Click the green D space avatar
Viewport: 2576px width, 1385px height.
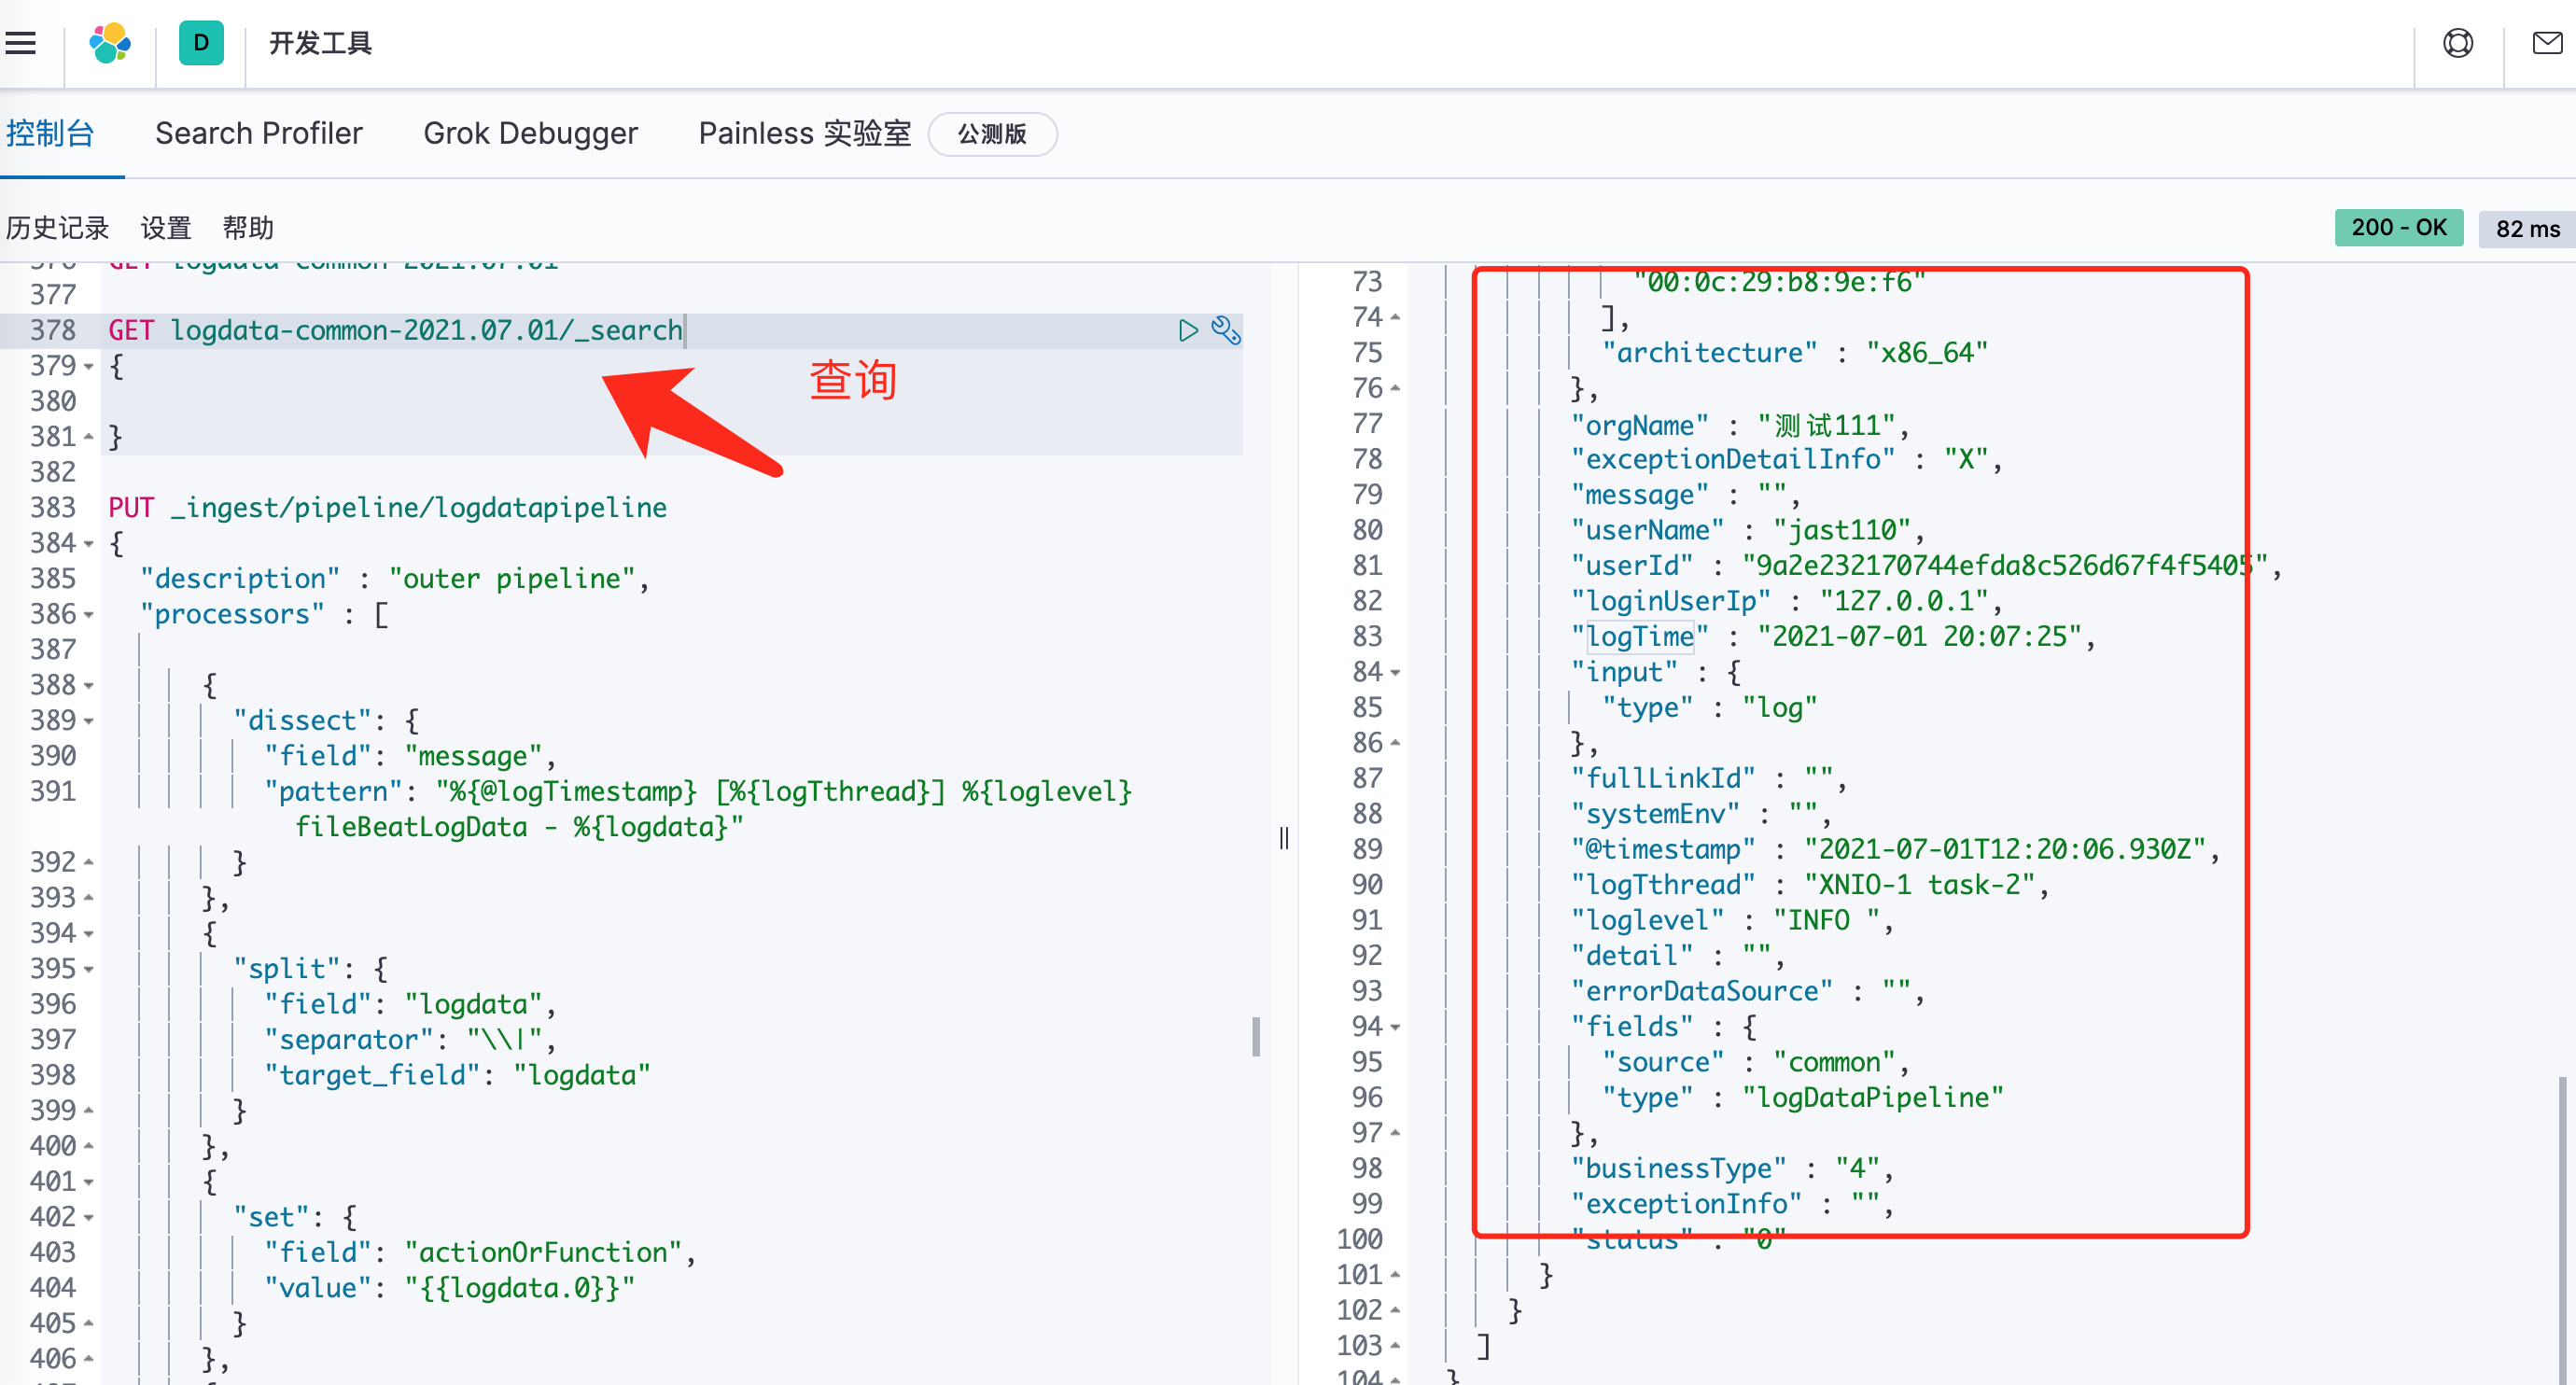coord(201,43)
